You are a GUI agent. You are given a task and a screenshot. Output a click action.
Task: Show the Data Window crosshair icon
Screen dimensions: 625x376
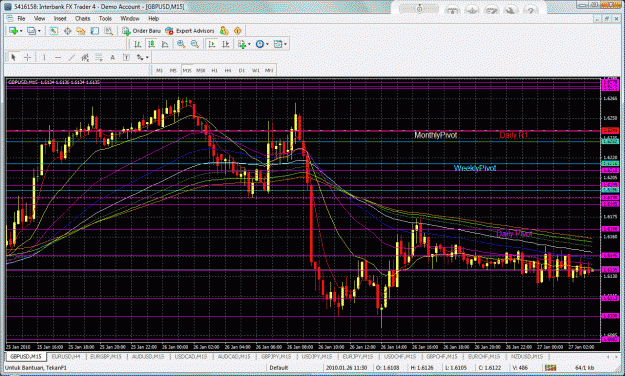coord(67,31)
